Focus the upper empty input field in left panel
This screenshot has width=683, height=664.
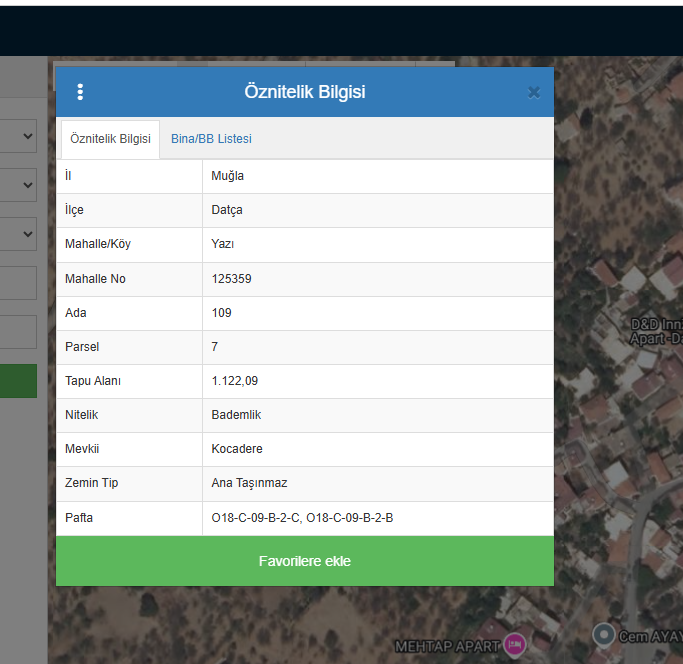coord(17,283)
